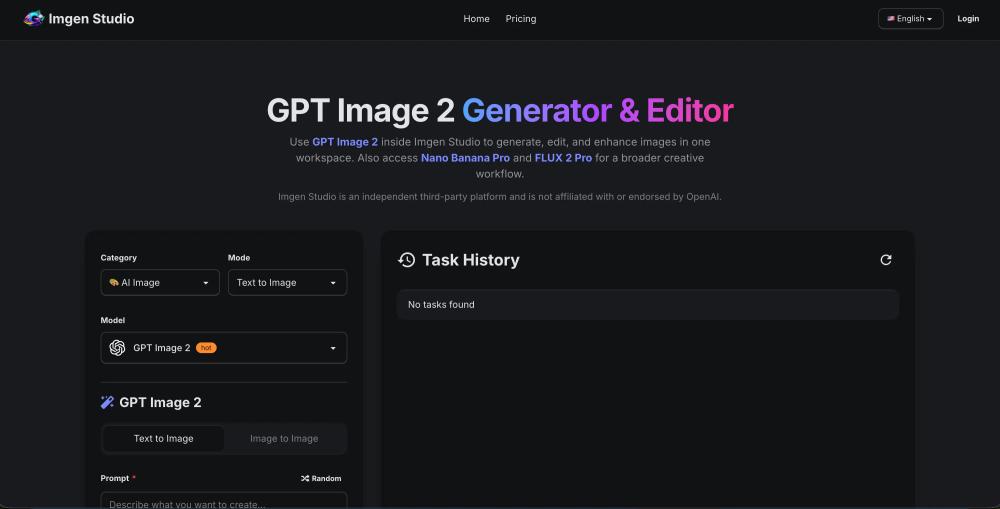1000x509 pixels.
Task: Open the Model dropdown showing GPT Image 2
Action: tap(224, 348)
